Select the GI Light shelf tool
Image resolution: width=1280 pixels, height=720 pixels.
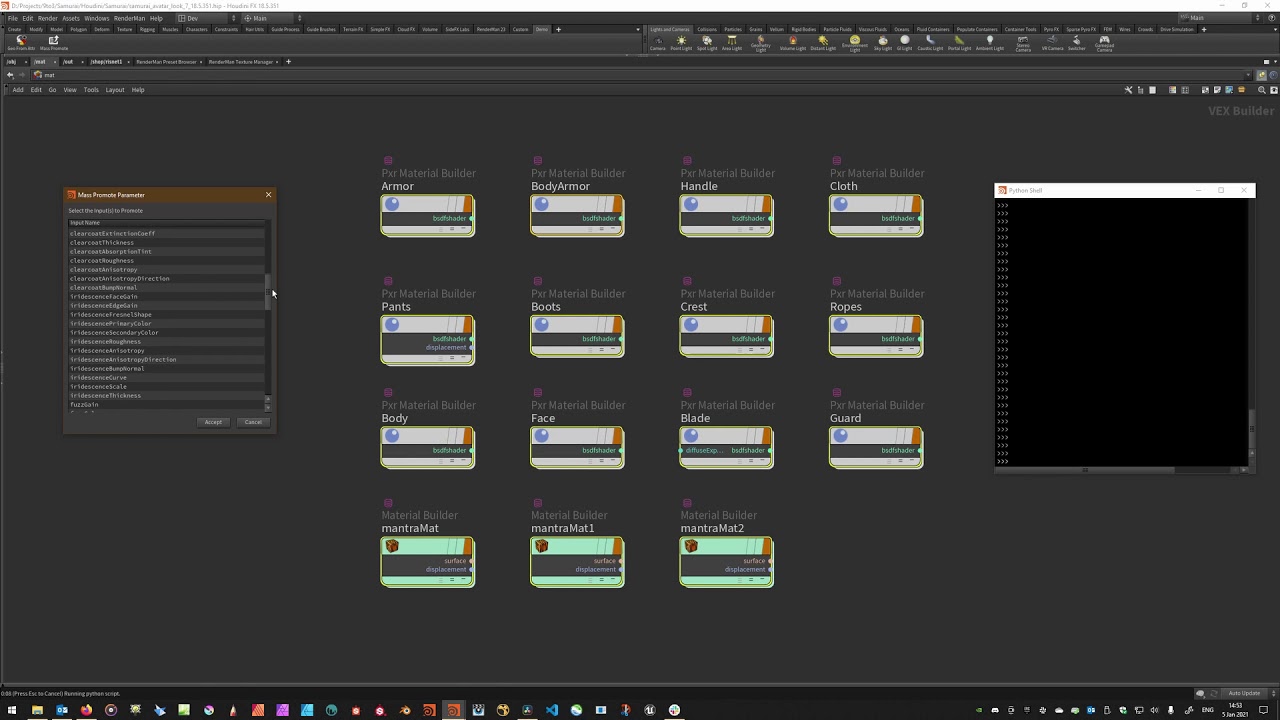click(x=905, y=43)
